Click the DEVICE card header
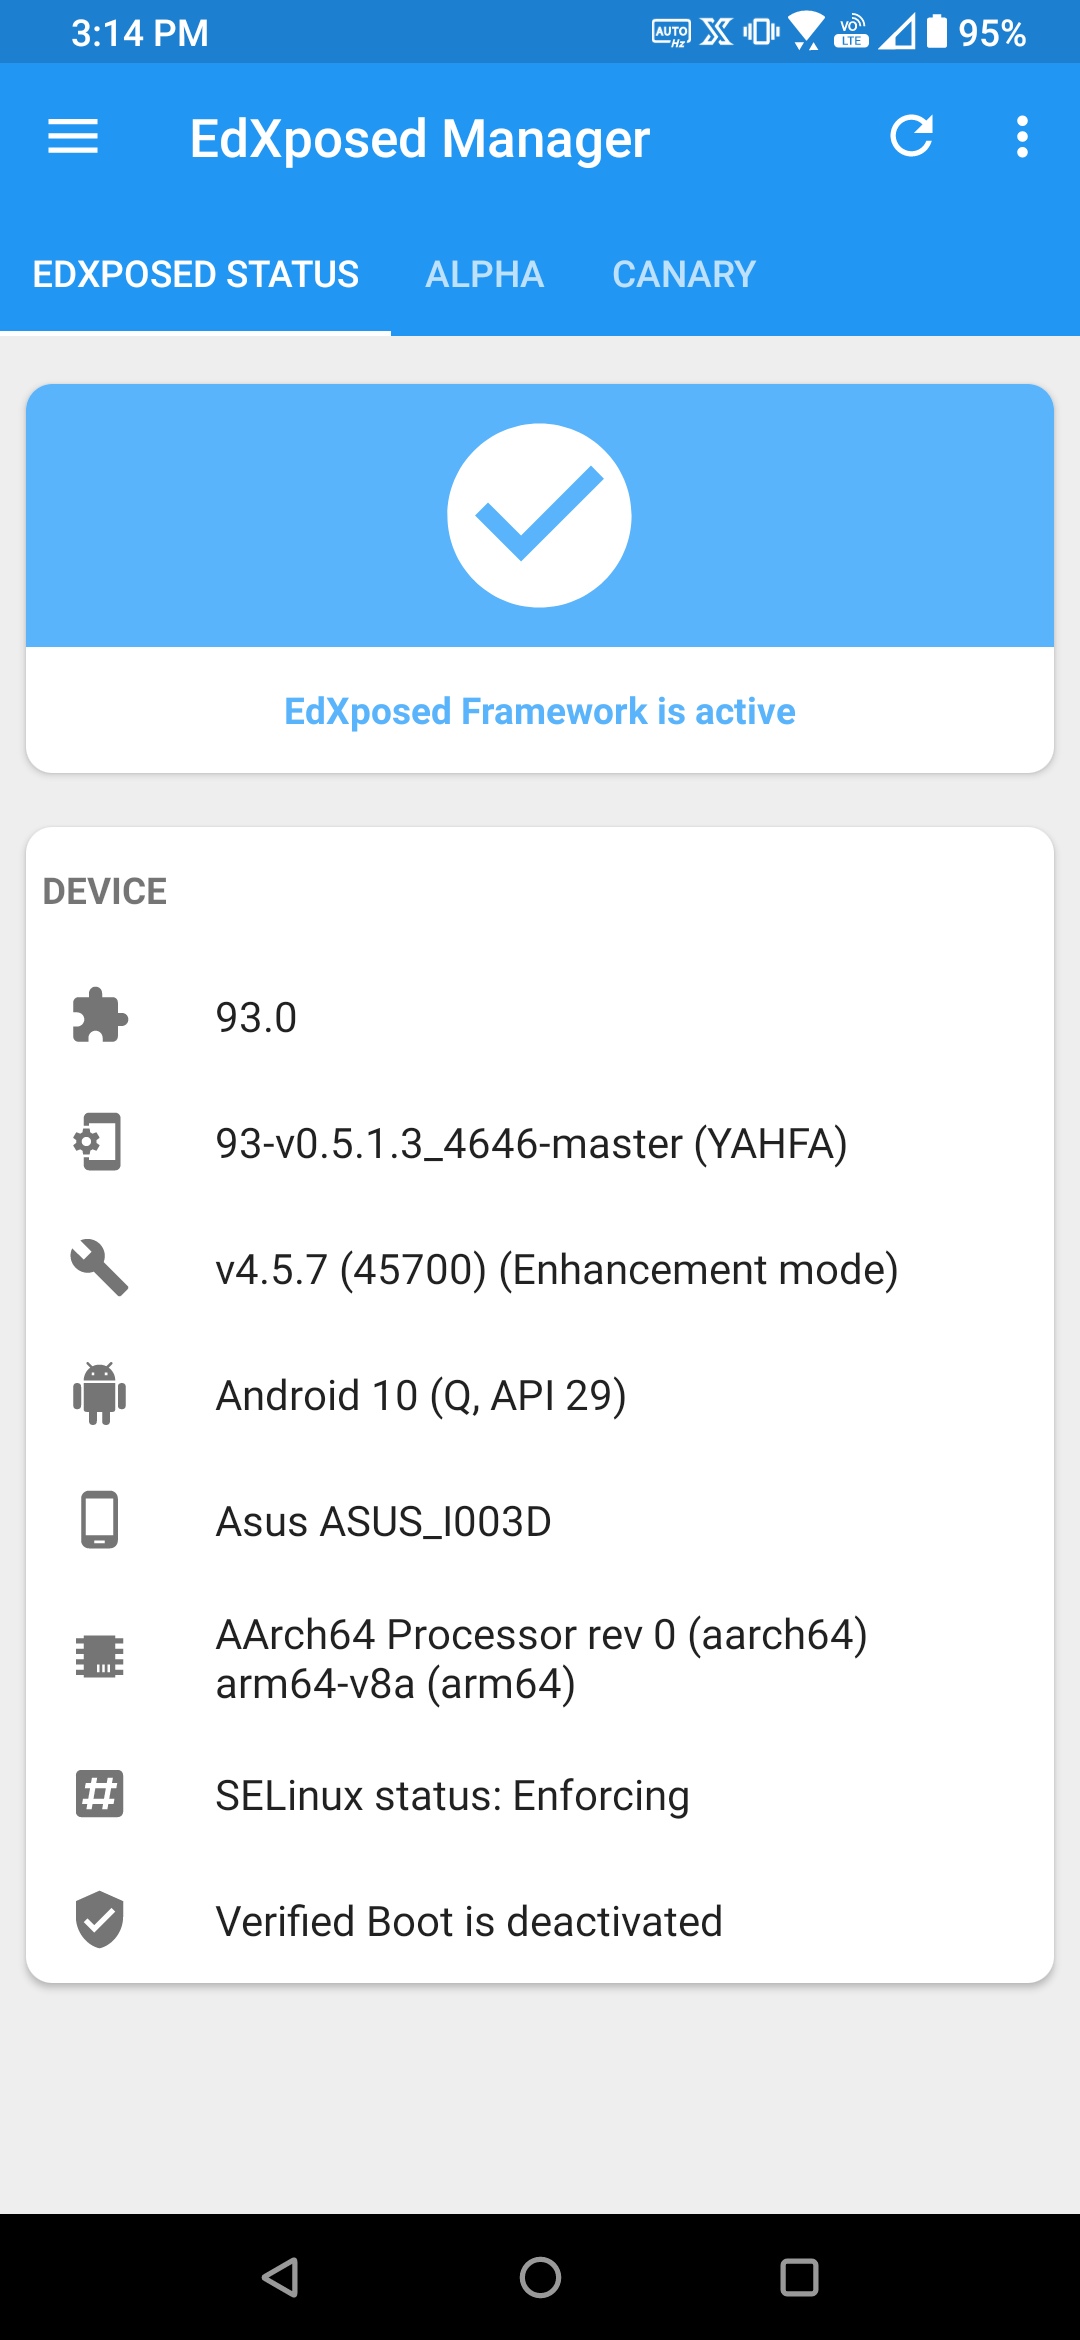Screen dimensions: 1080x2340 coord(104,890)
